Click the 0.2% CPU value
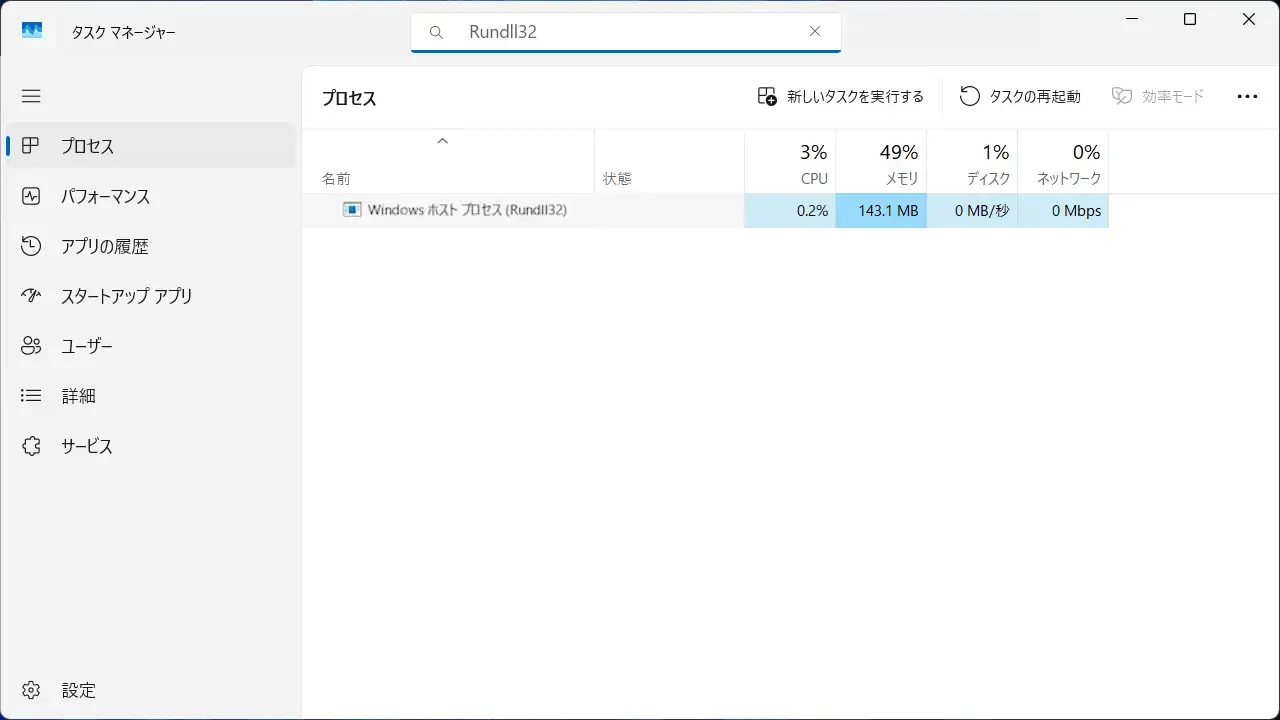The width and height of the screenshot is (1280, 720). pyautogui.click(x=790, y=211)
